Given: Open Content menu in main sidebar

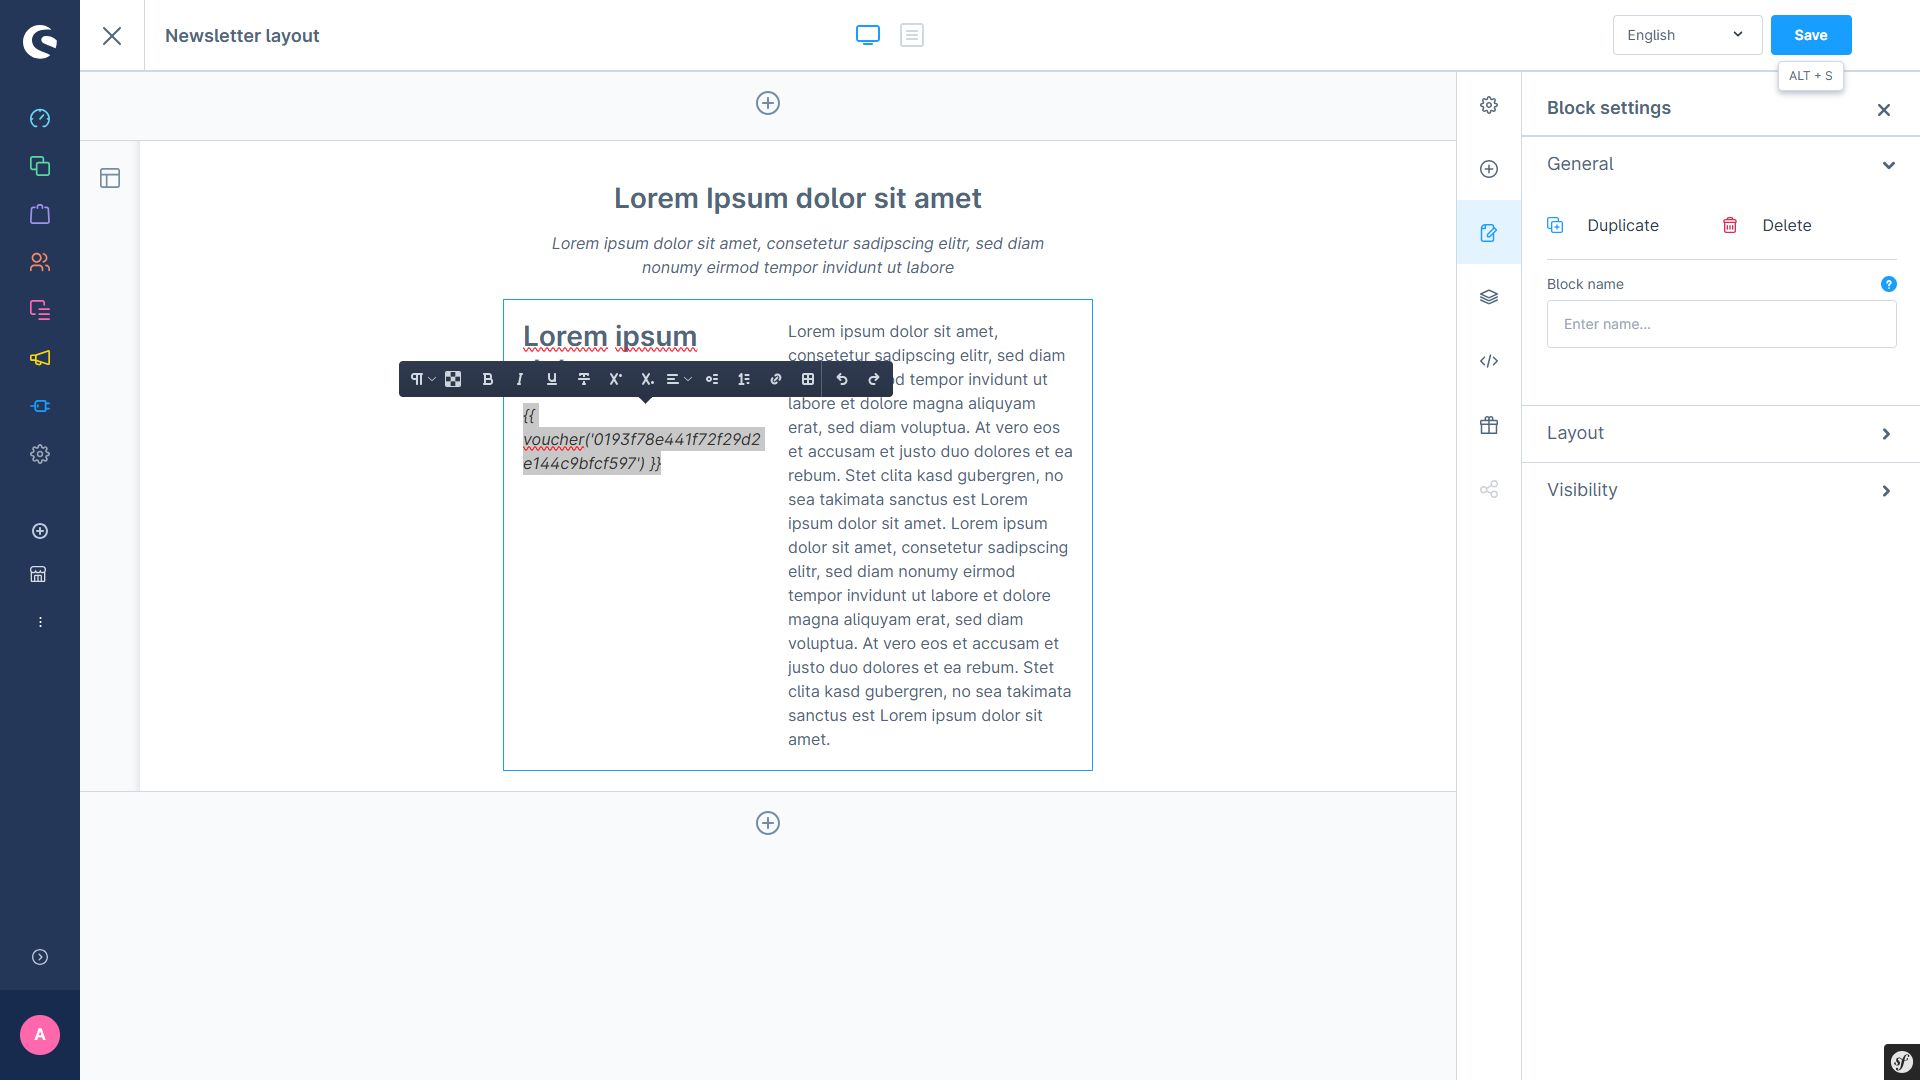Looking at the screenshot, I should pos(40,166).
